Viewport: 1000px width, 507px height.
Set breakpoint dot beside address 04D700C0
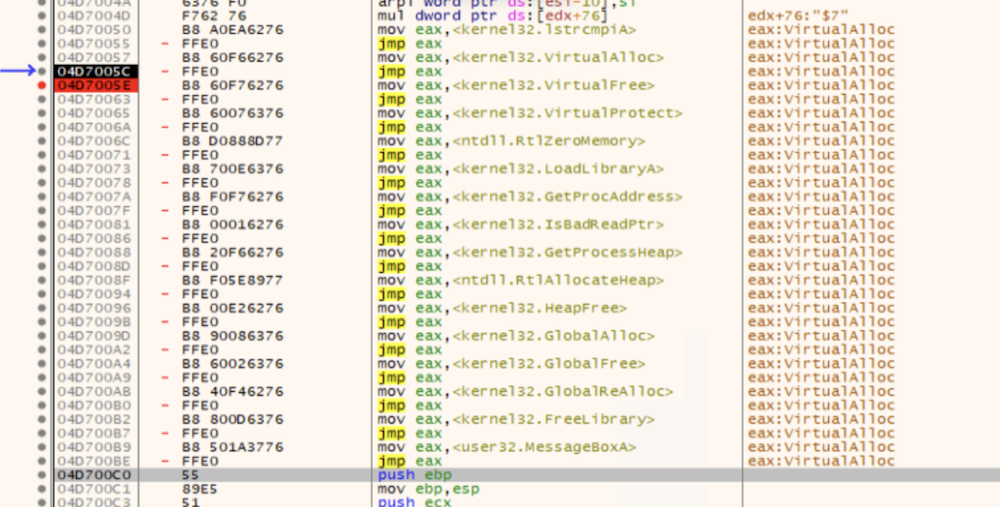click(41, 475)
